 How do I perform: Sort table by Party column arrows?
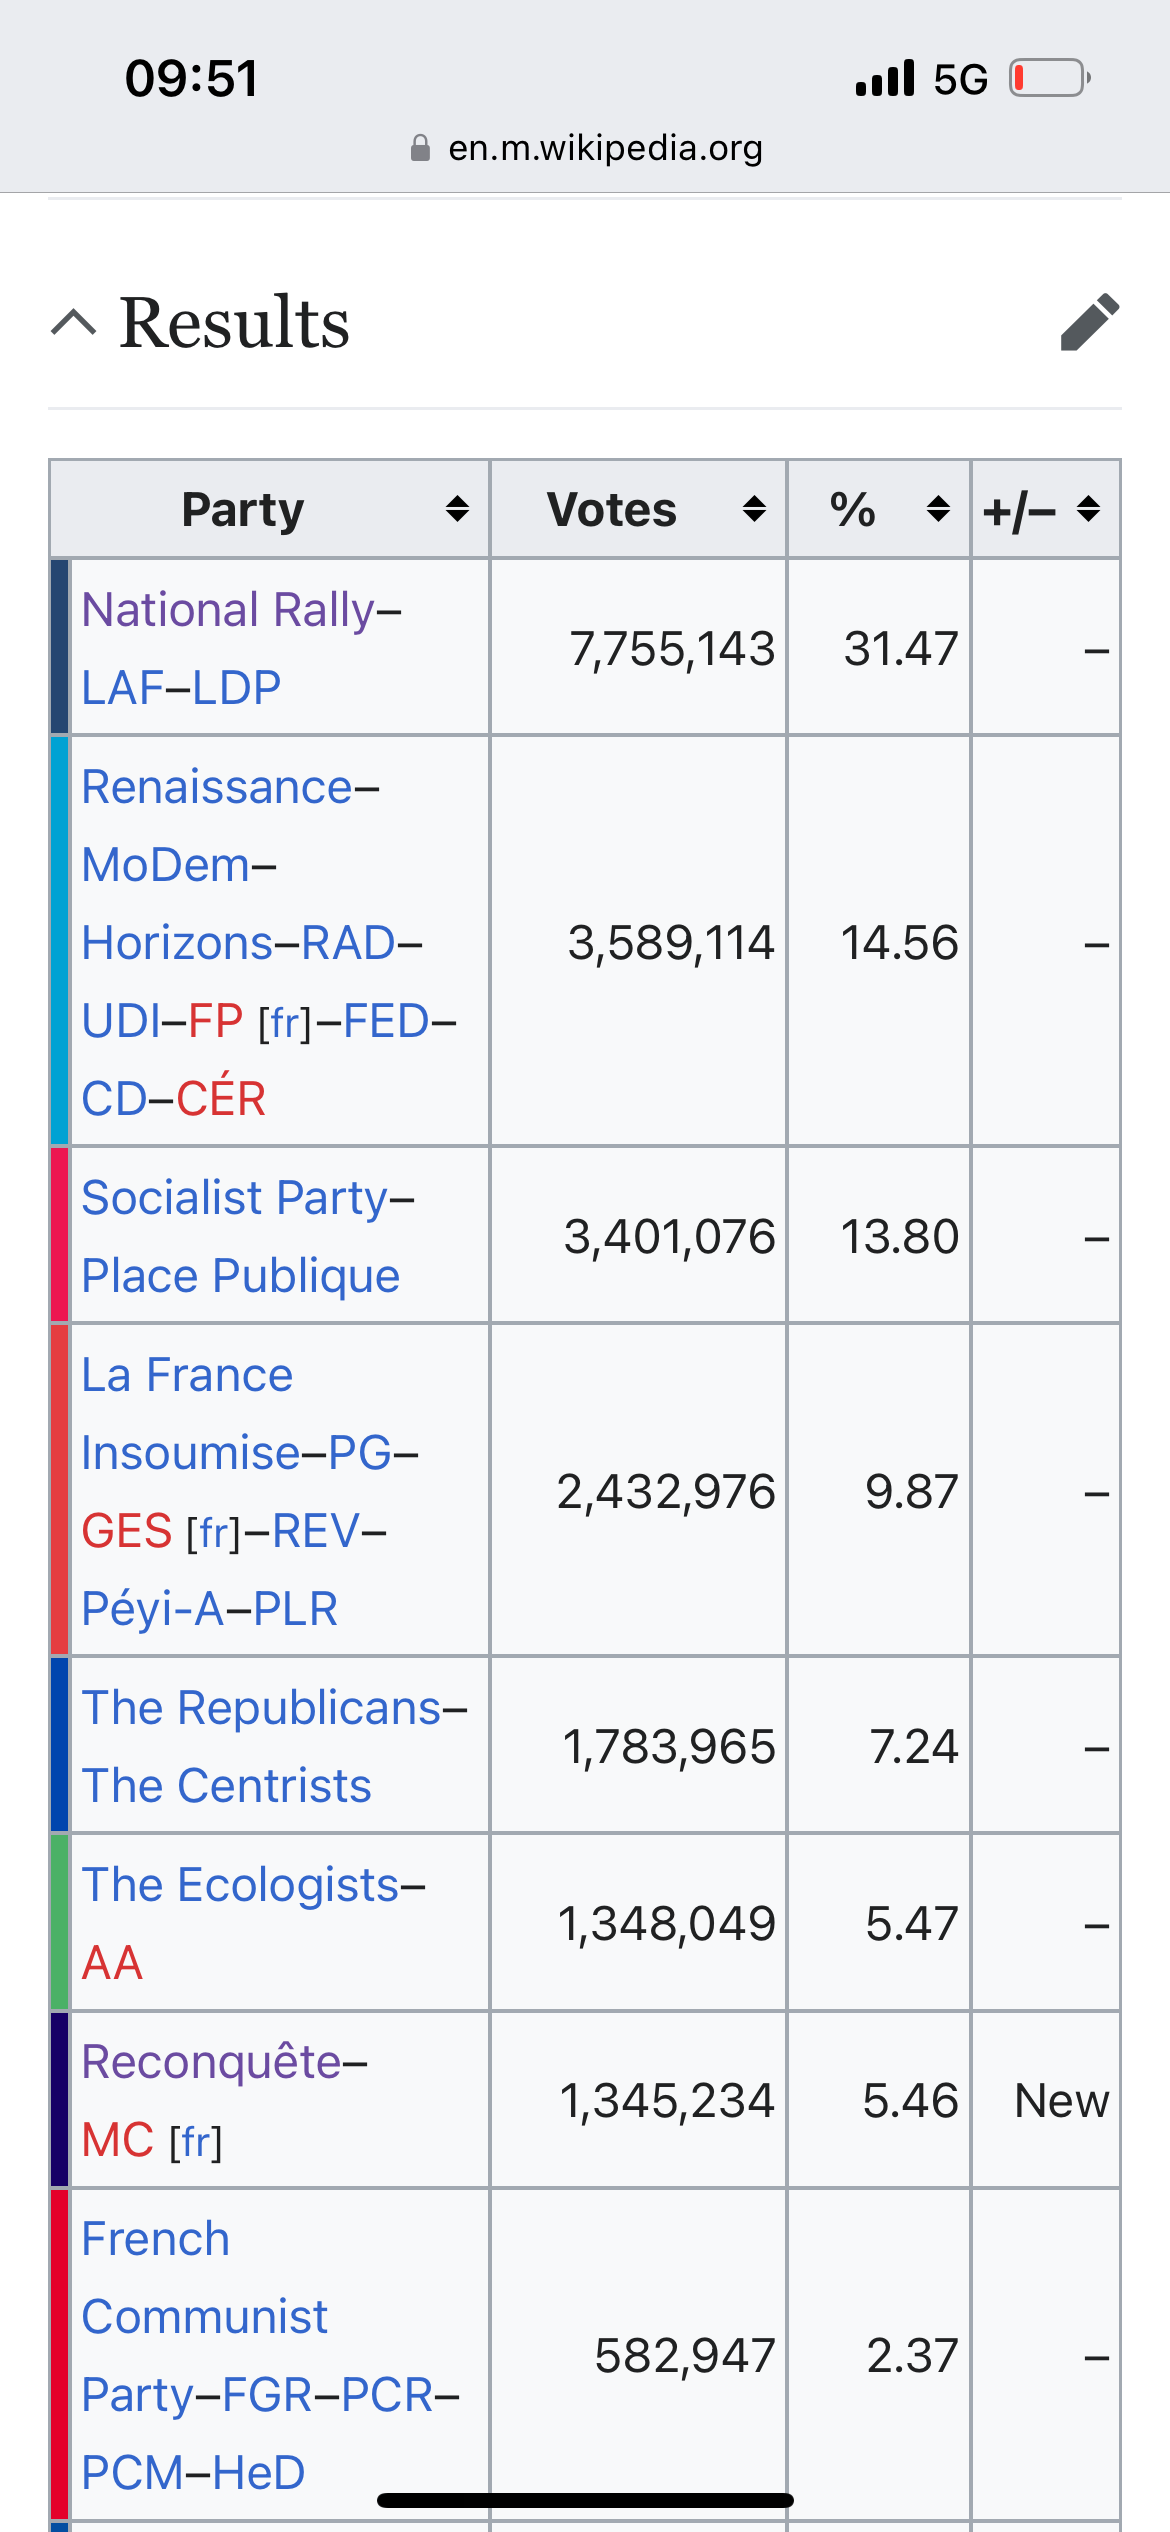[457, 509]
